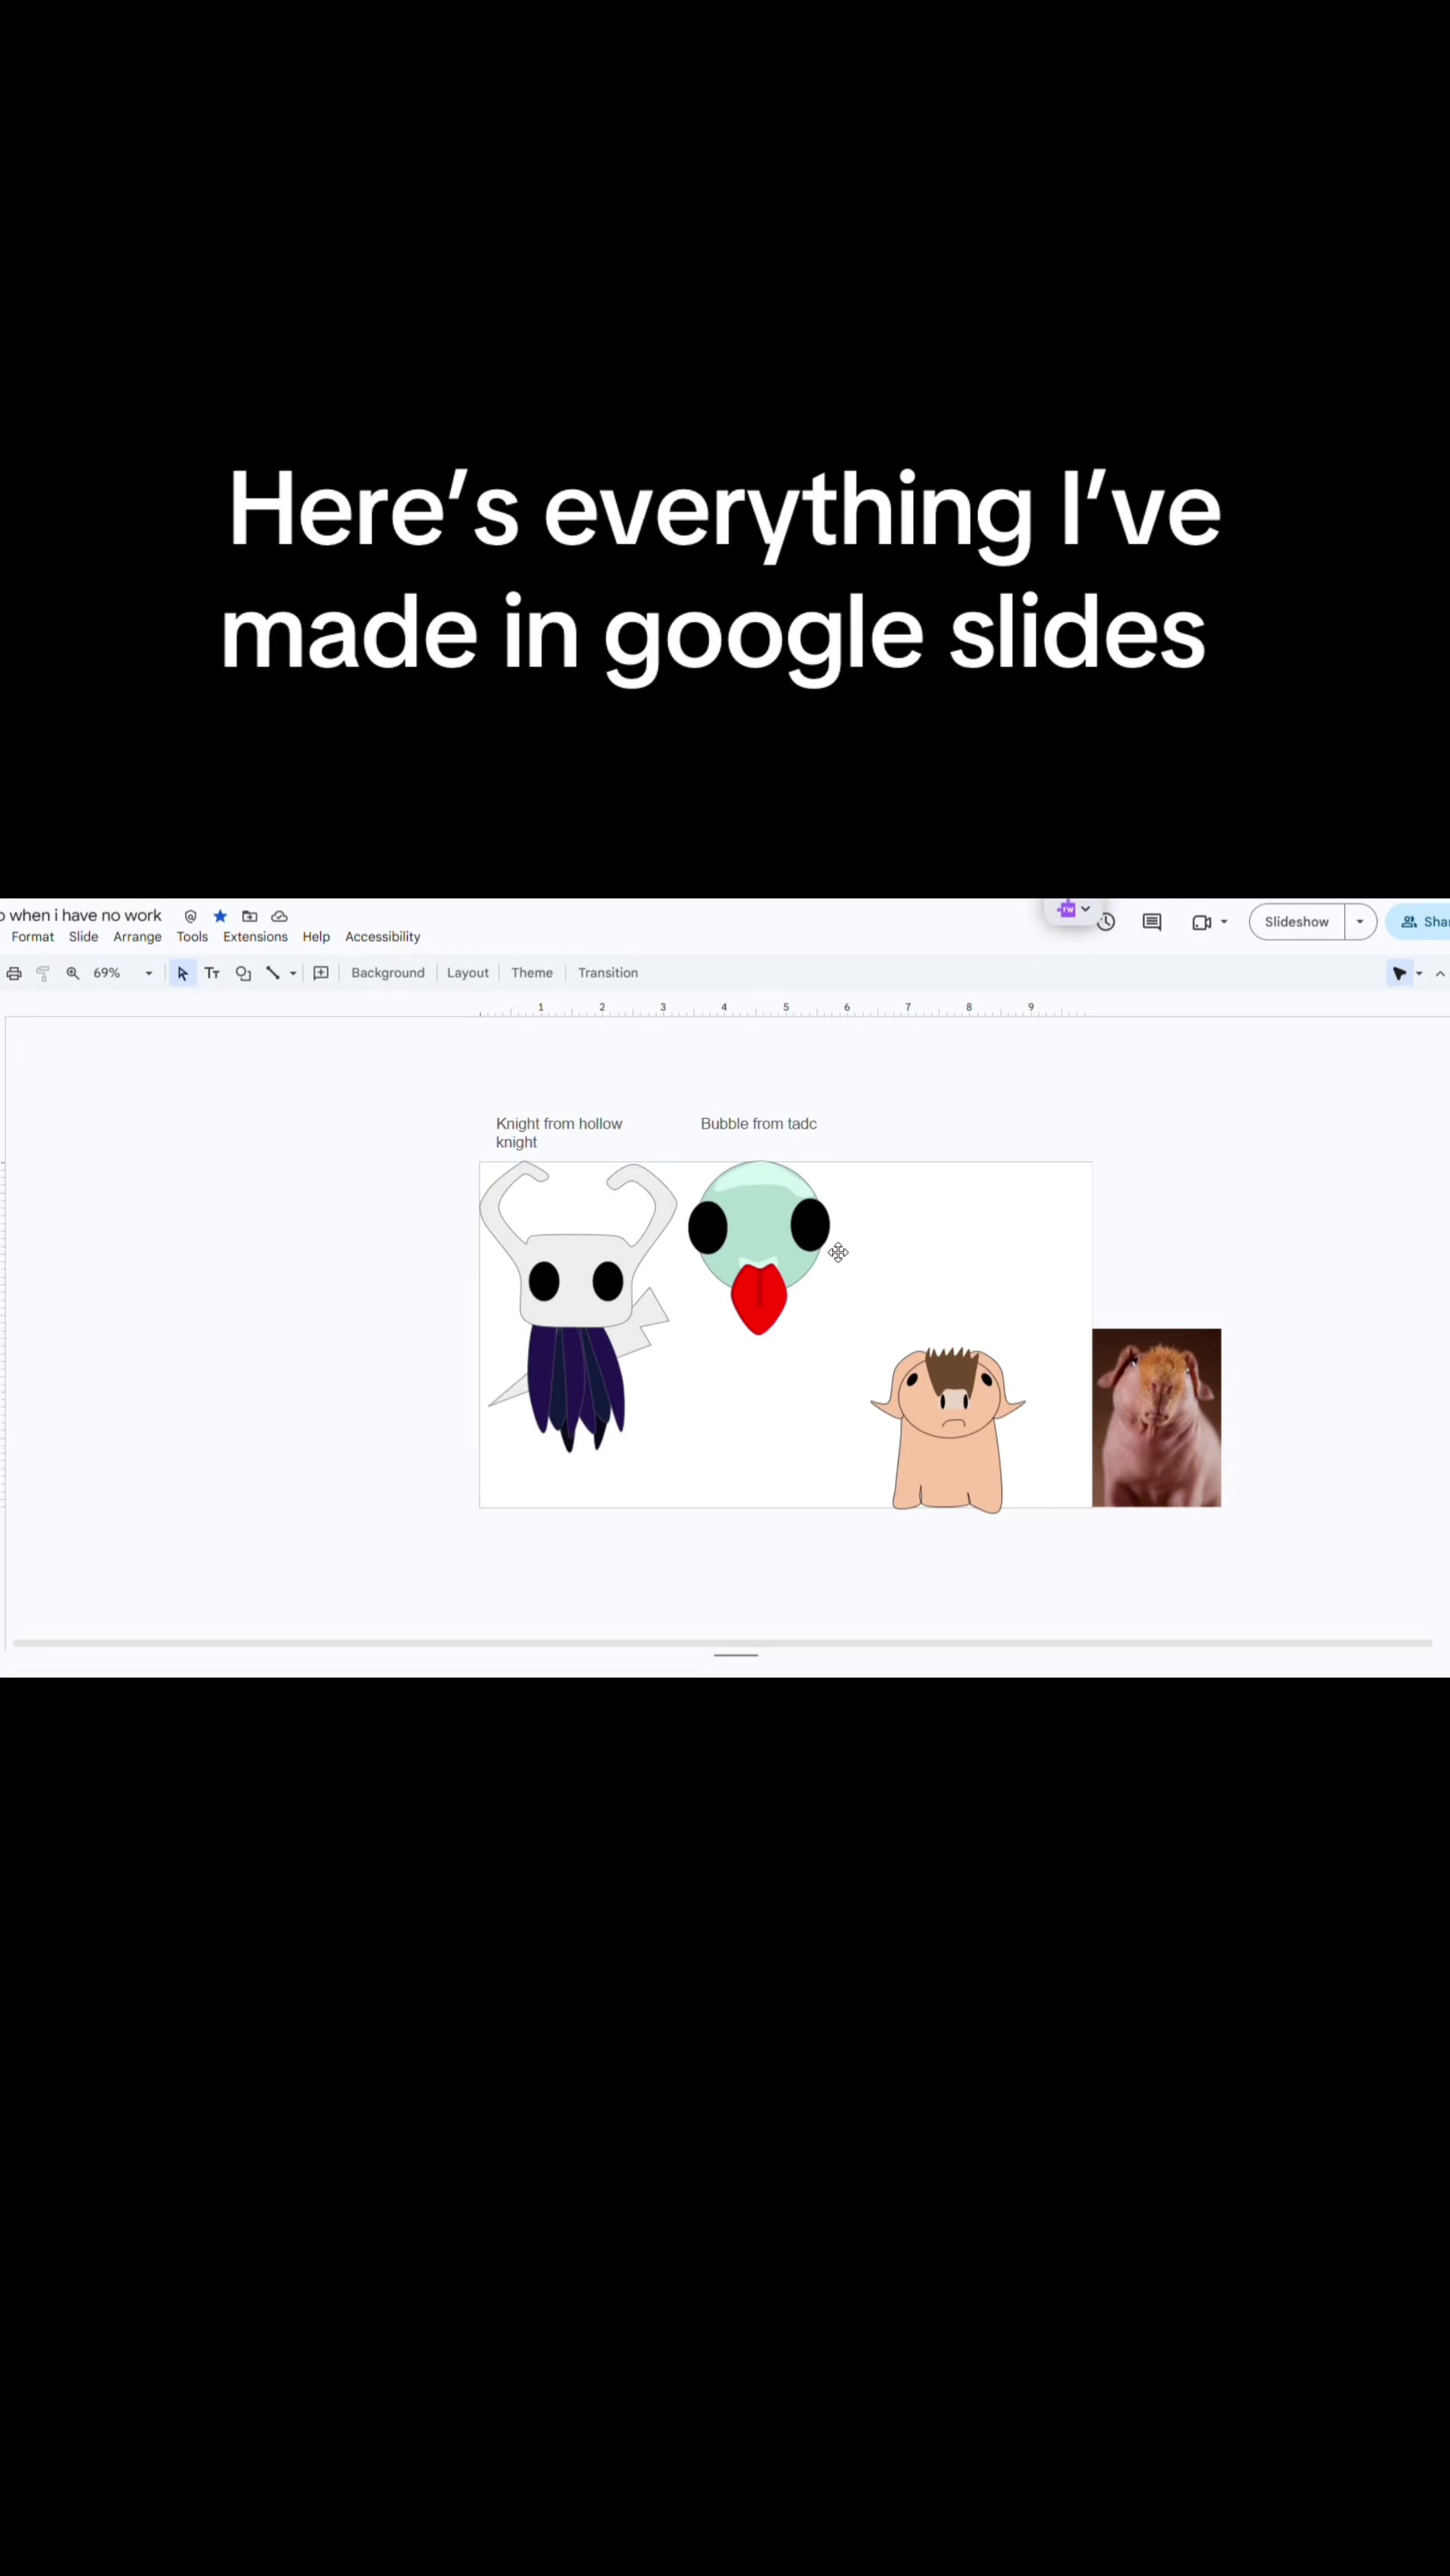Click the Zoom magnifier icon

(72, 973)
